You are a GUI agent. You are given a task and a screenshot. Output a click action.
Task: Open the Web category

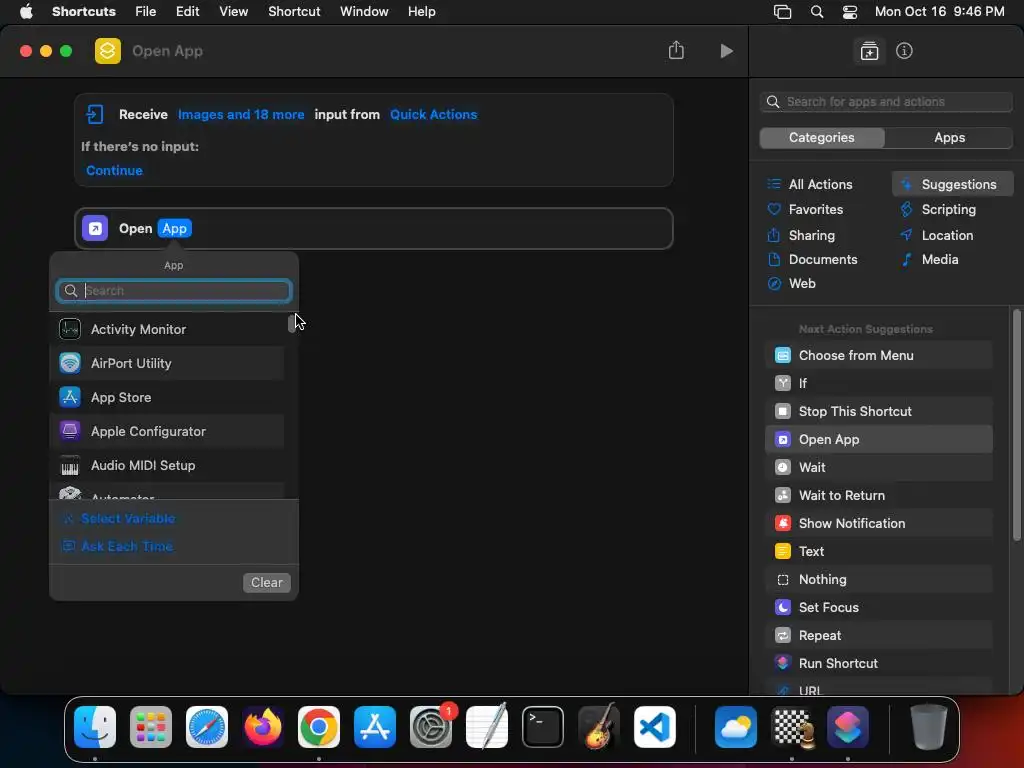tap(802, 283)
